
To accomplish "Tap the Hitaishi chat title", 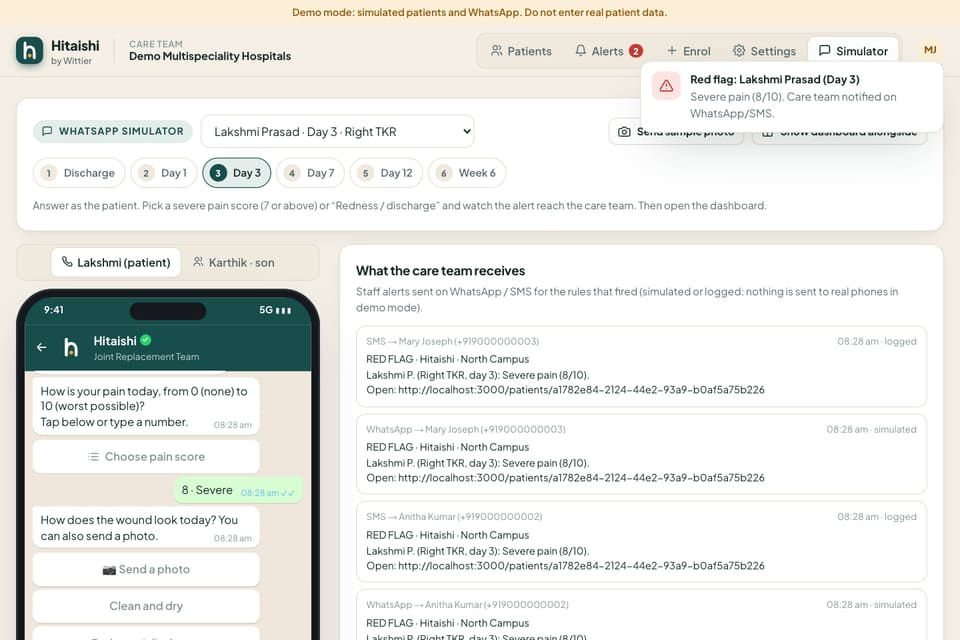I will [115, 341].
